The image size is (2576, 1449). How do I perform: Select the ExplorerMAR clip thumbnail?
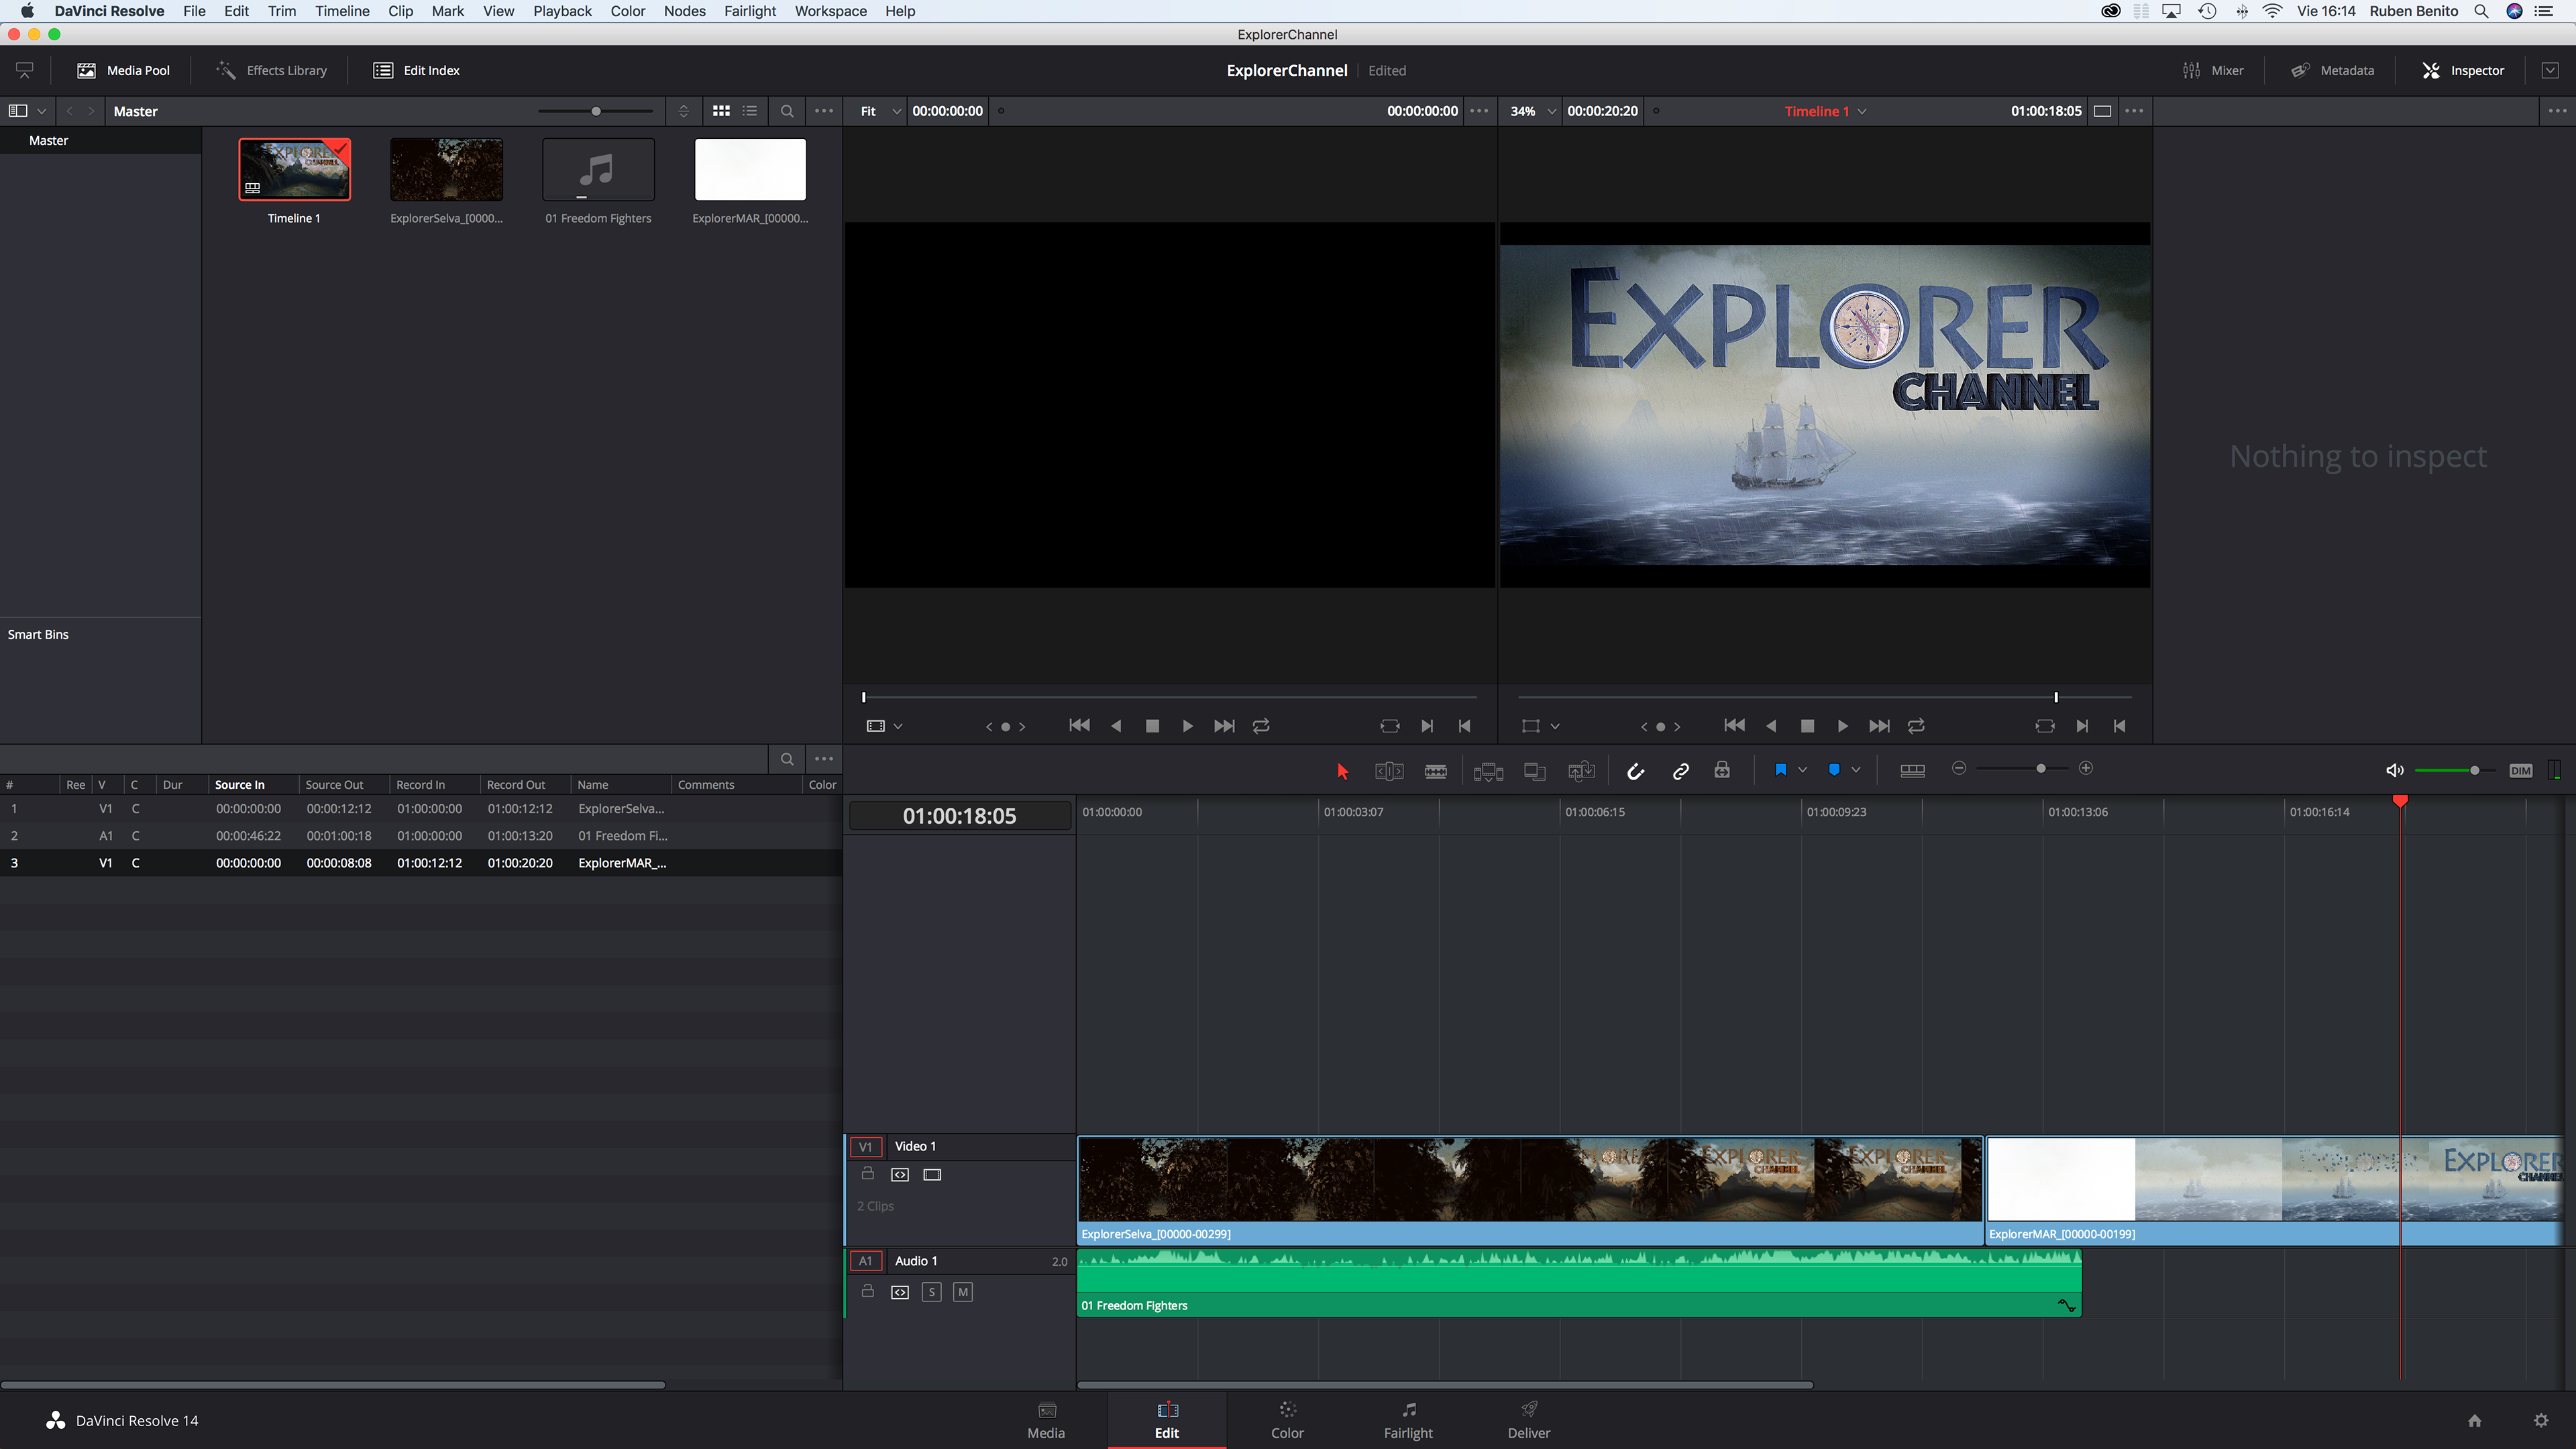750,169
